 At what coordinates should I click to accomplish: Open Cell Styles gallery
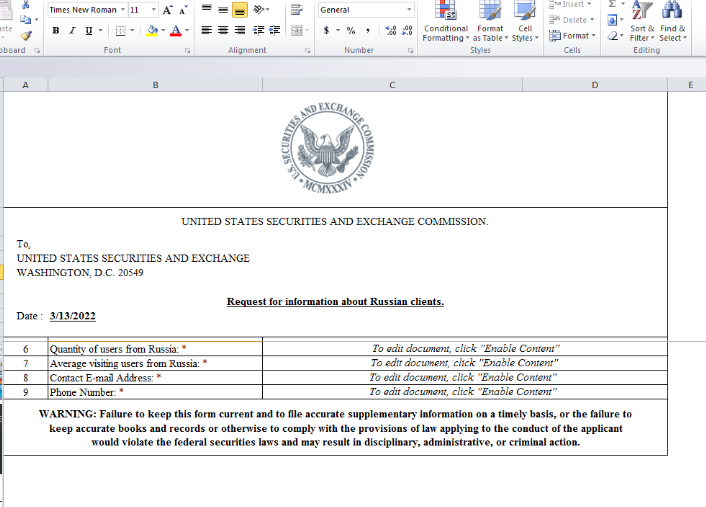[525, 22]
